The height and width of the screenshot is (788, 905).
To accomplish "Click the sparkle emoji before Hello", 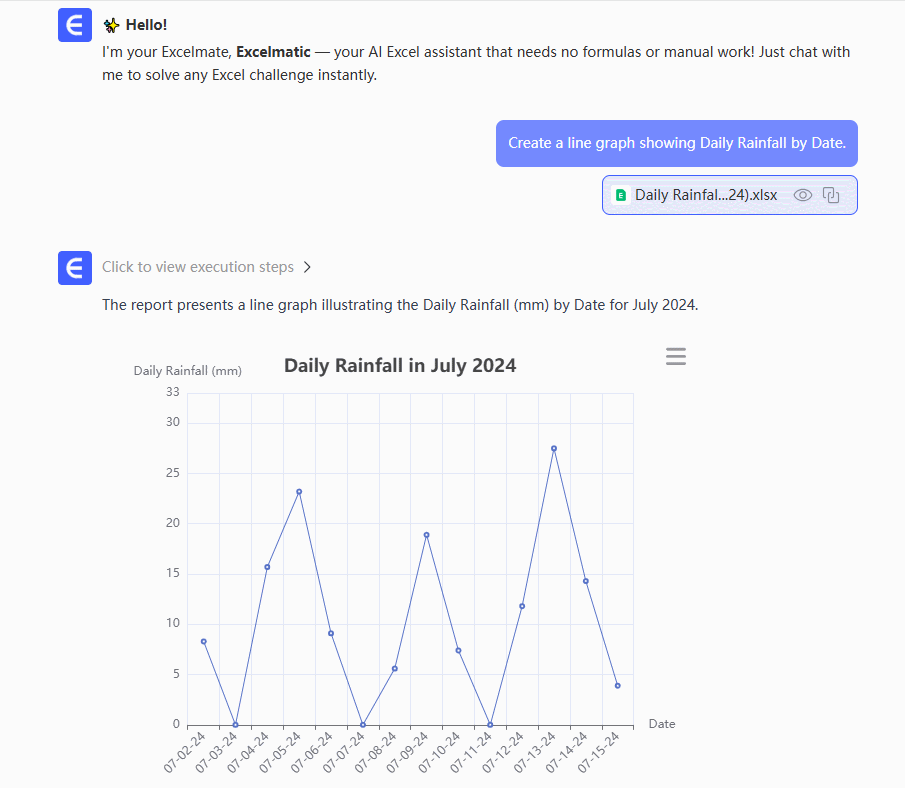I will pos(111,24).
